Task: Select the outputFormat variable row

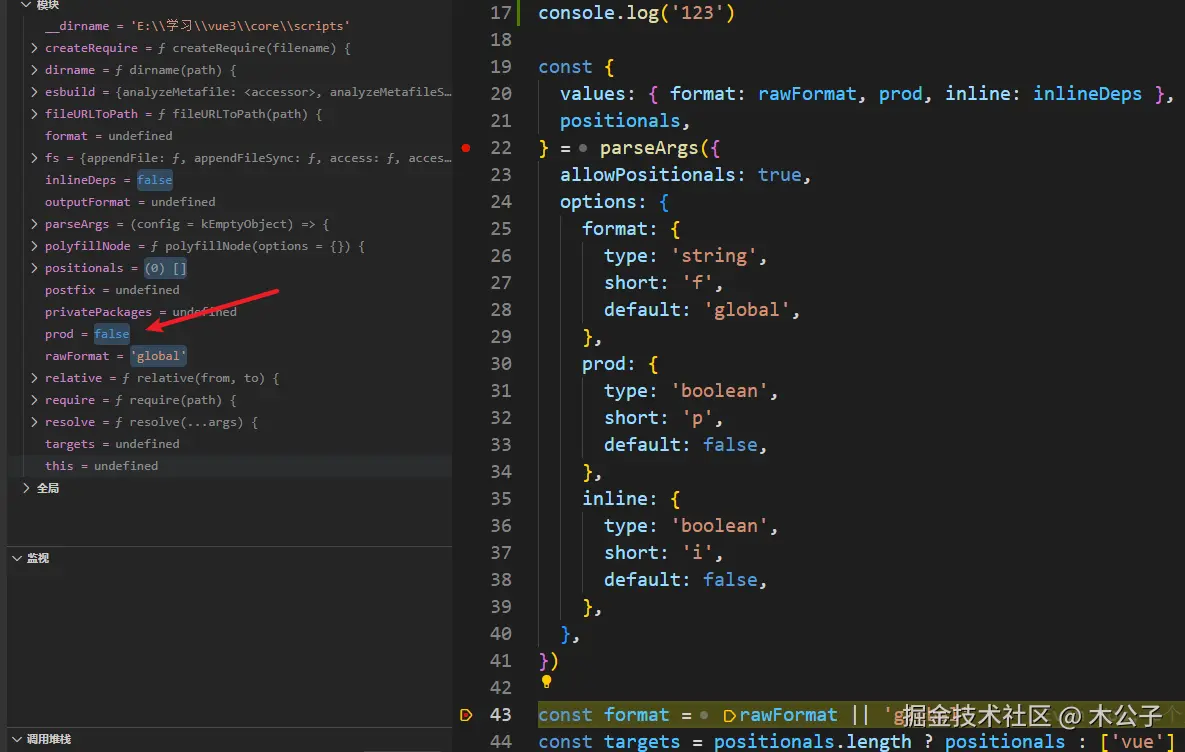Action: (x=230, y=202)
